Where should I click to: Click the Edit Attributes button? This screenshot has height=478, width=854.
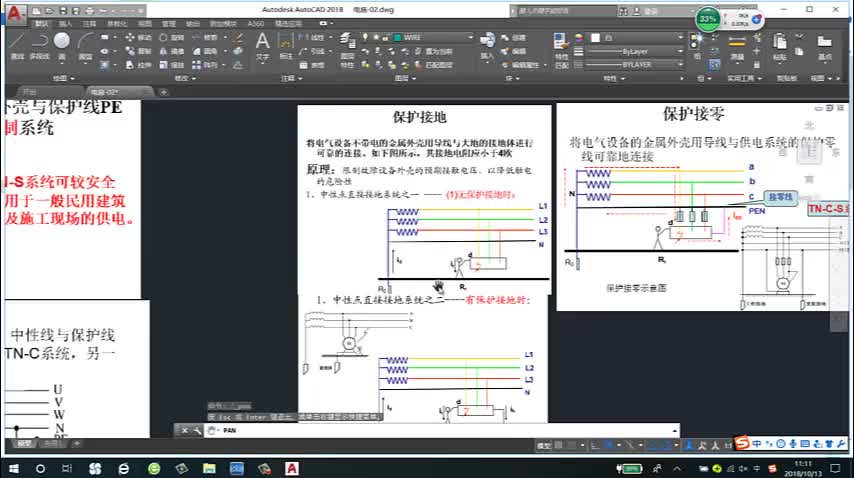coord(521,65)
